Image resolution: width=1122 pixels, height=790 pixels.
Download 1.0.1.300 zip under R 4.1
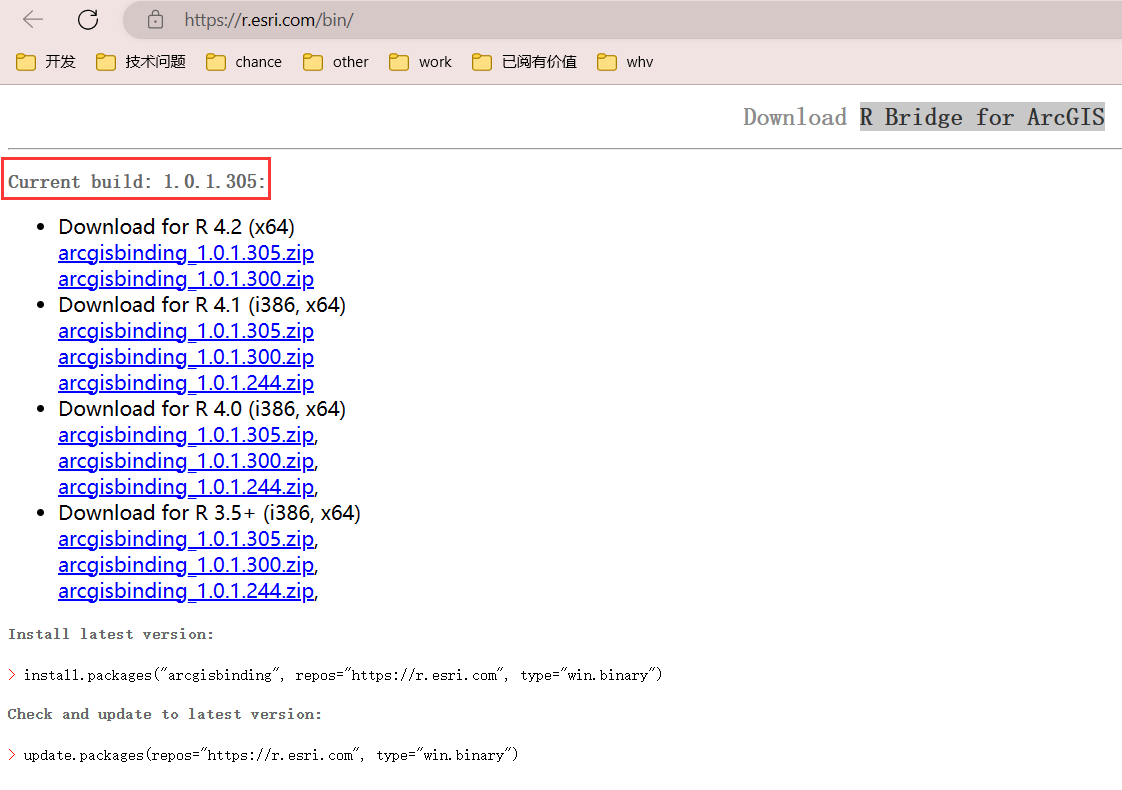(186, 357)
